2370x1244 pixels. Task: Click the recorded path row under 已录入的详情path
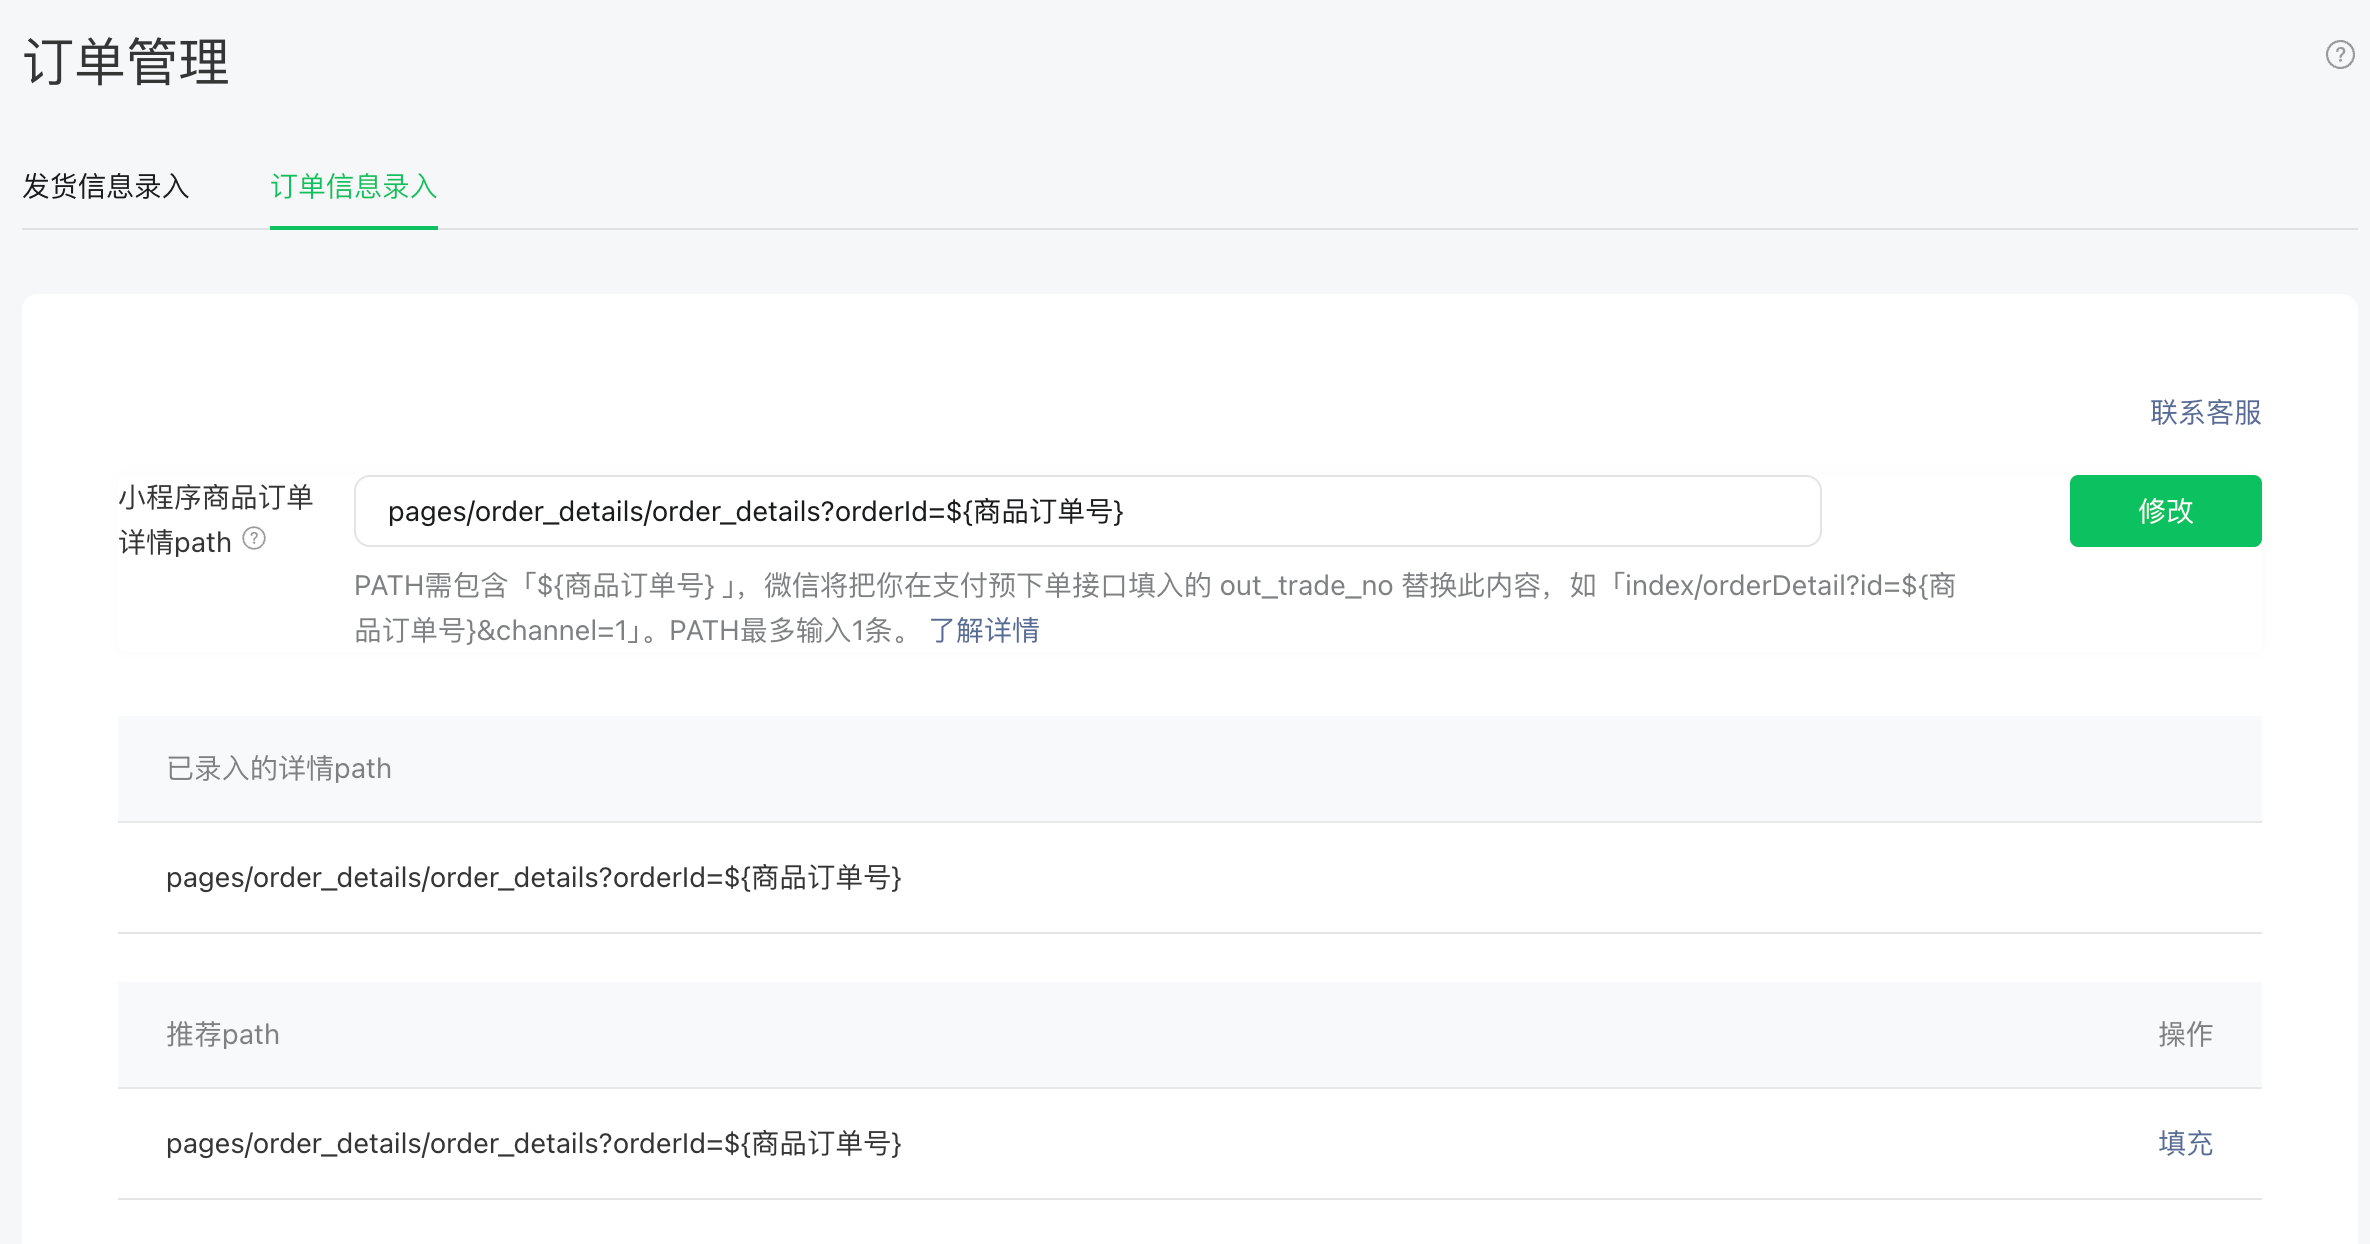pos(534,877)
